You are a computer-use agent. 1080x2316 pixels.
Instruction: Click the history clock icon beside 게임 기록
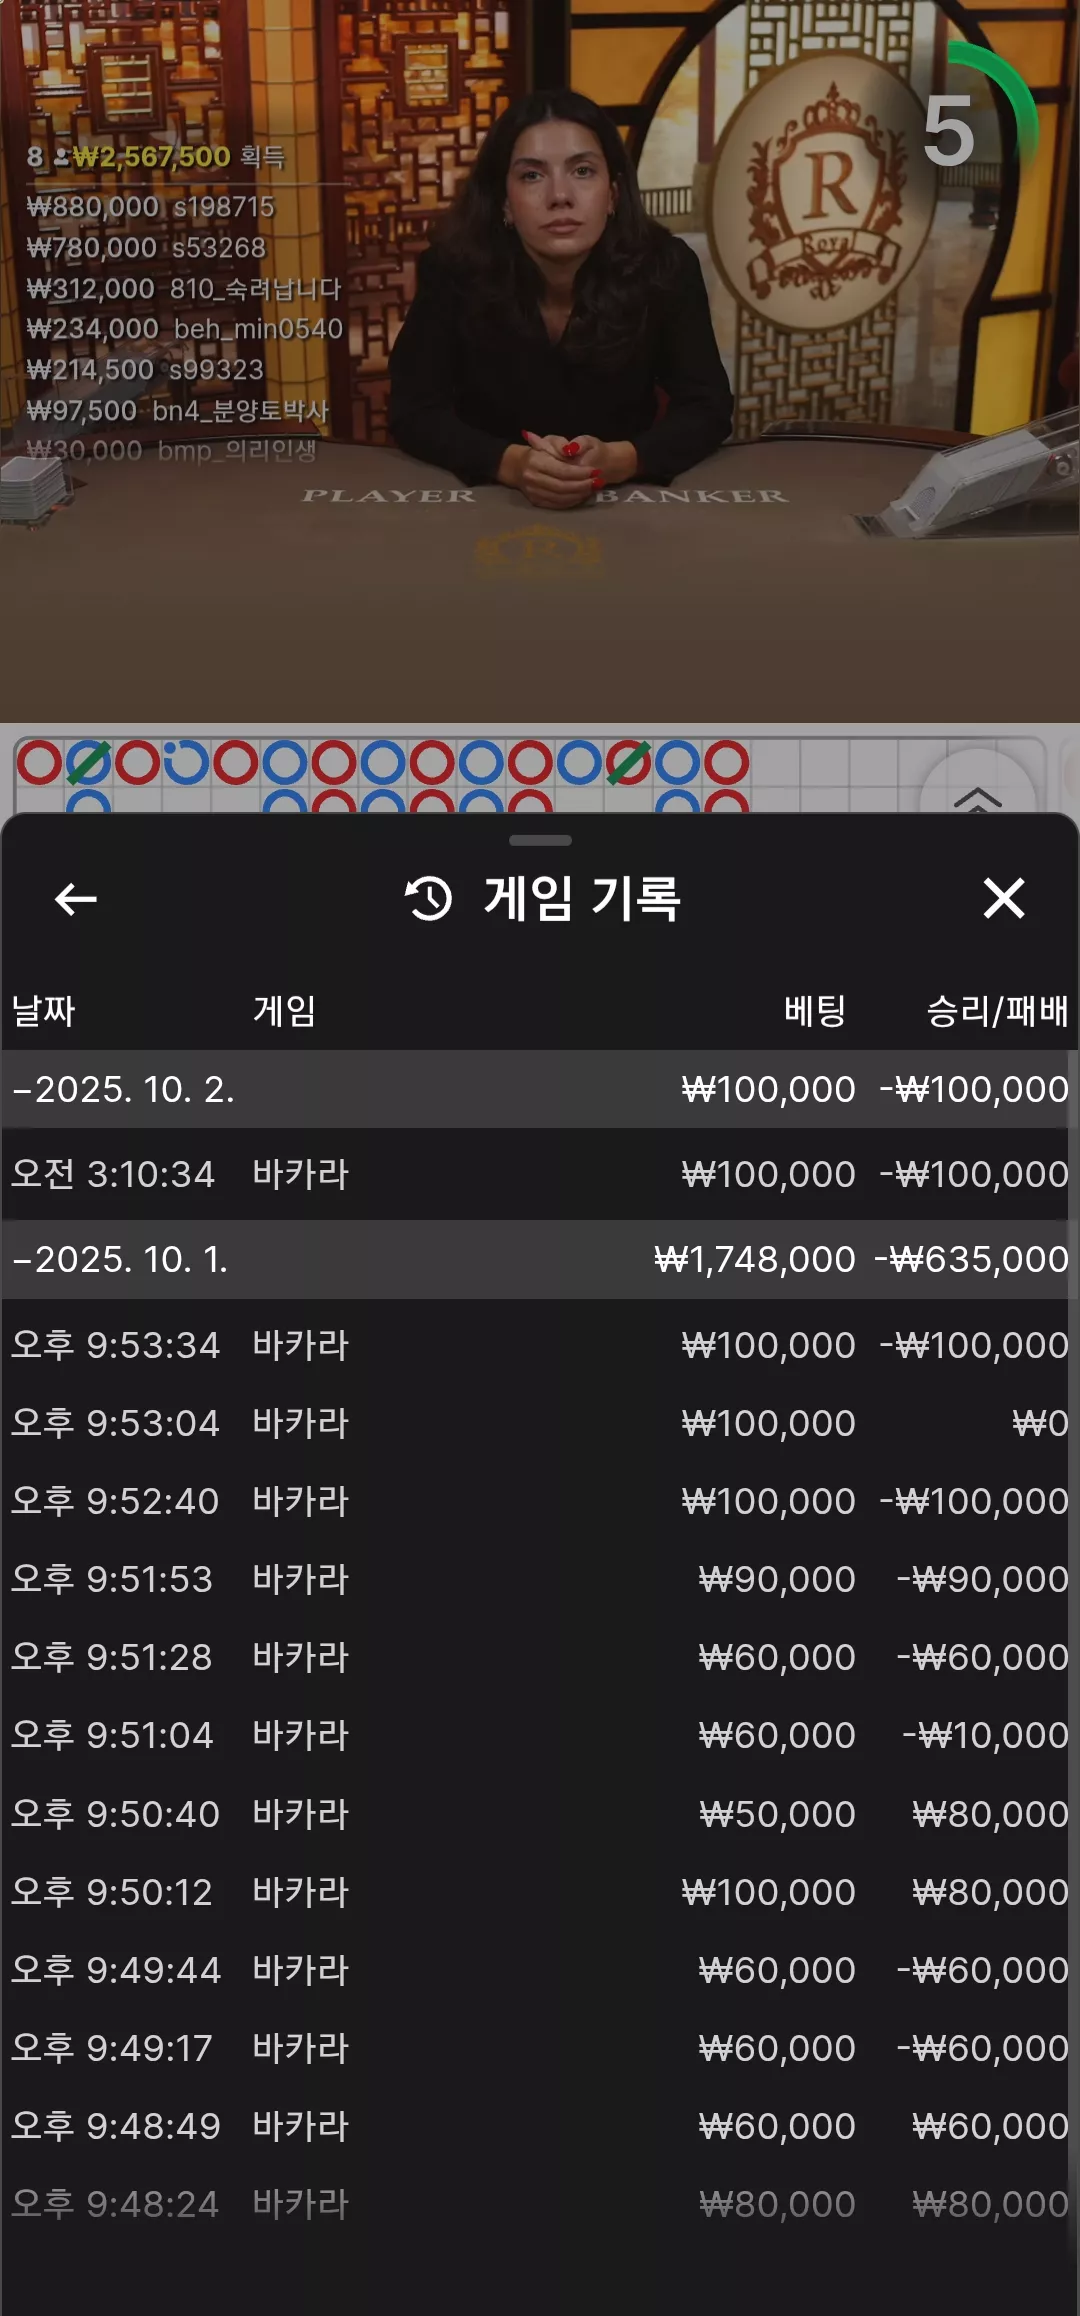429,898
